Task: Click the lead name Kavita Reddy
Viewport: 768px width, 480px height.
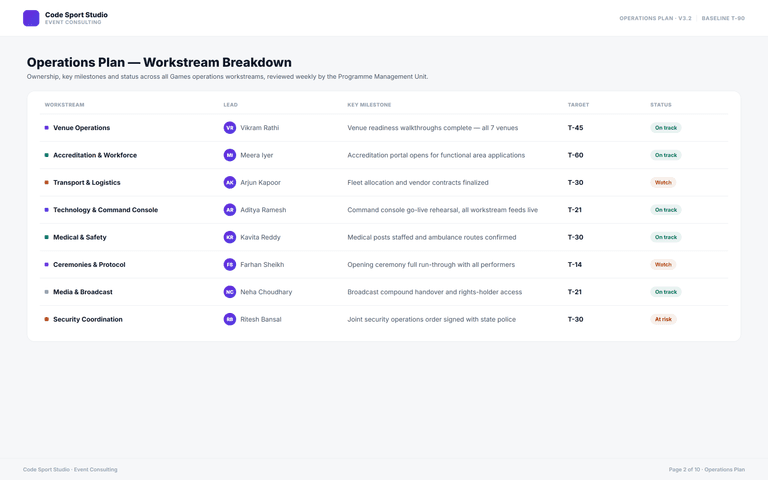Action: pos(261,238)
